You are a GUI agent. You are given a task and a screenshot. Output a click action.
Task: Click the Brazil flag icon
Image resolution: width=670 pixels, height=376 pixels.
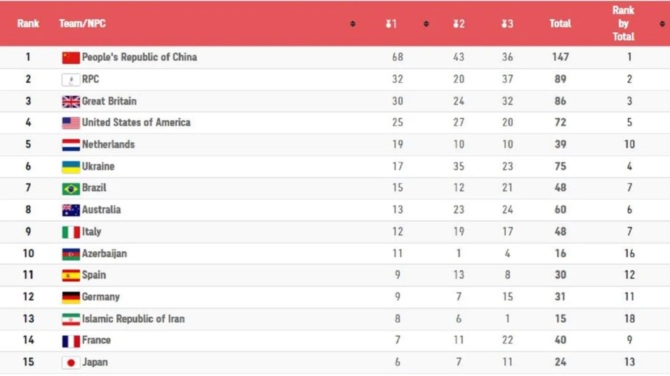pyautogui.click(x=71, y=188)
